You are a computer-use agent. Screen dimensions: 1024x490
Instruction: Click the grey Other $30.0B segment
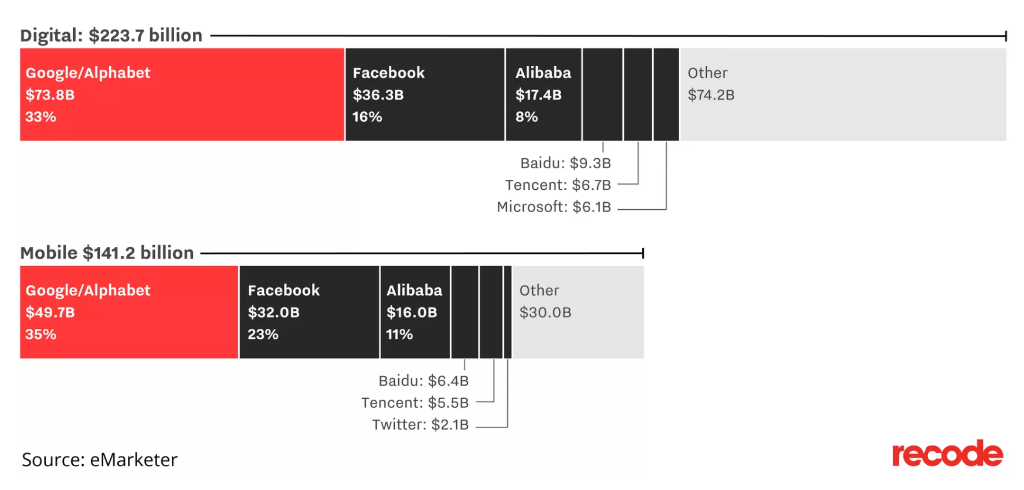coord(579,312)
